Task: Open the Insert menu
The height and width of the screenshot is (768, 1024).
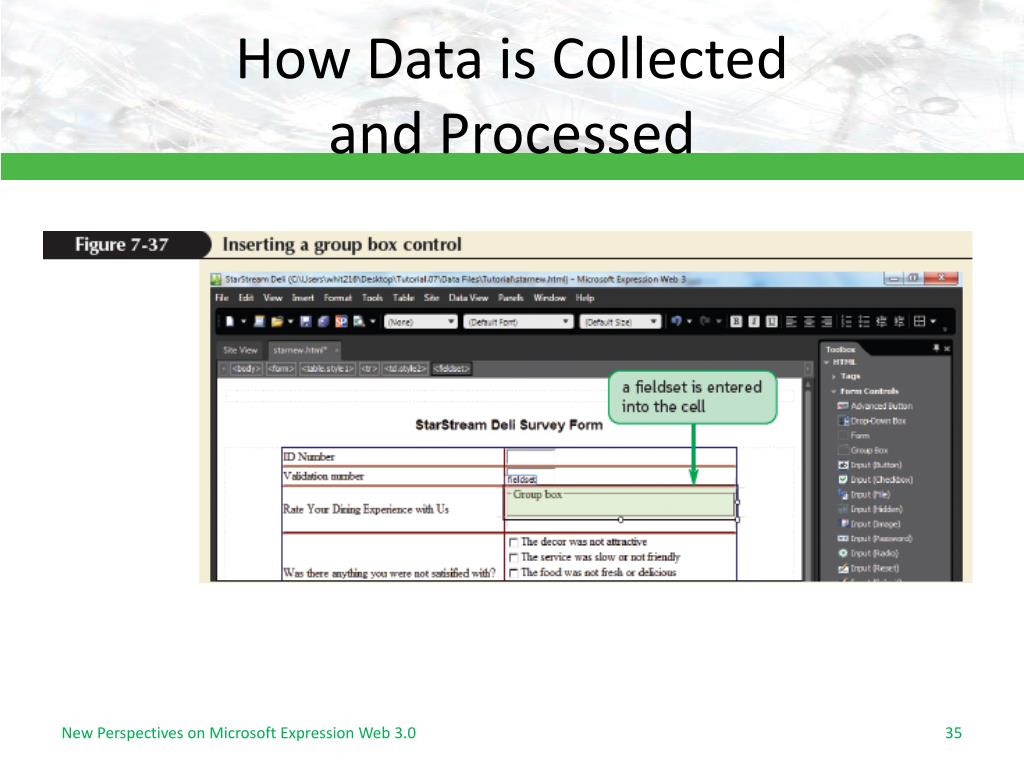Action: coord(303,298)
